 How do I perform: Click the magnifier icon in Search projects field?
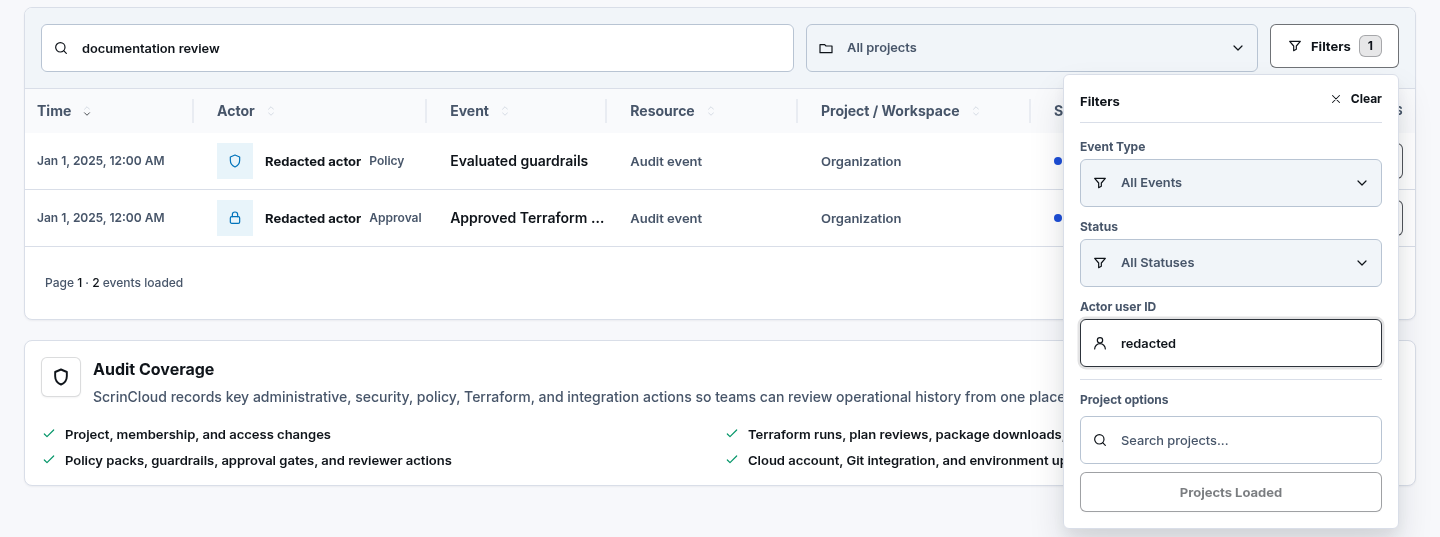(1100, 440)
